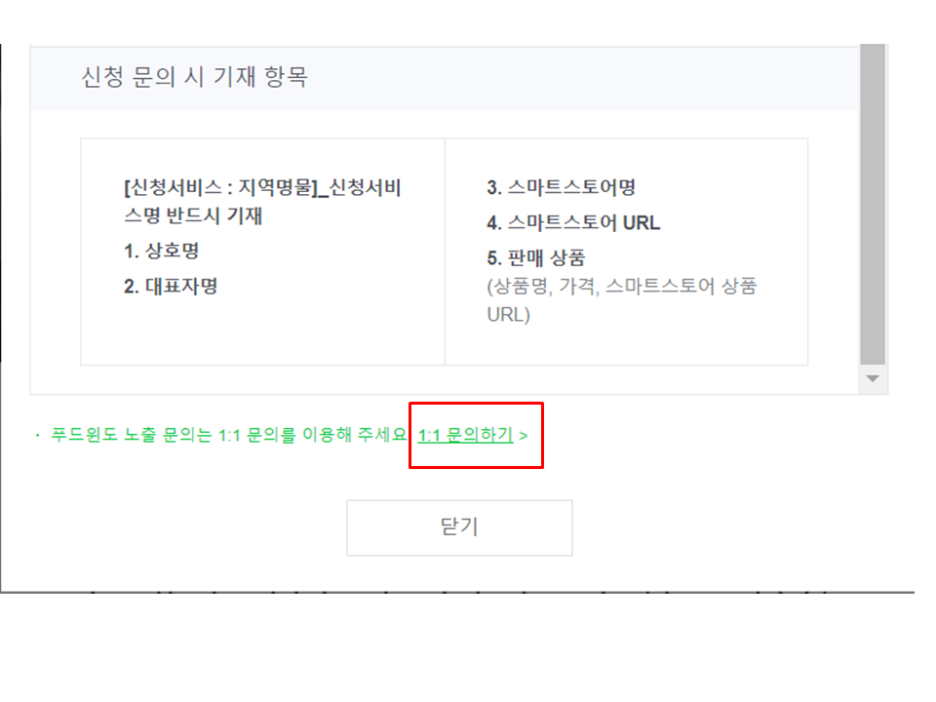The height and width of the screenshot is (702, 936).
Task: Select the 4. 스마트스토어 URL item
Action: [x=574, y=223]
